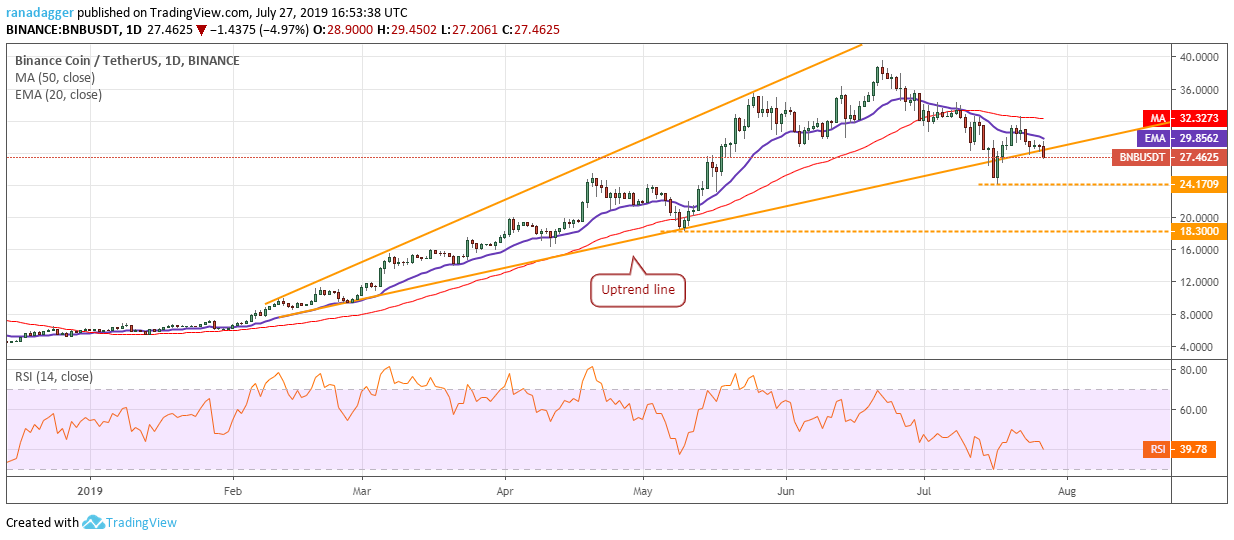
Task: Select the 'EMA (20, close)' indicator legend
Action: coord(58,95)
